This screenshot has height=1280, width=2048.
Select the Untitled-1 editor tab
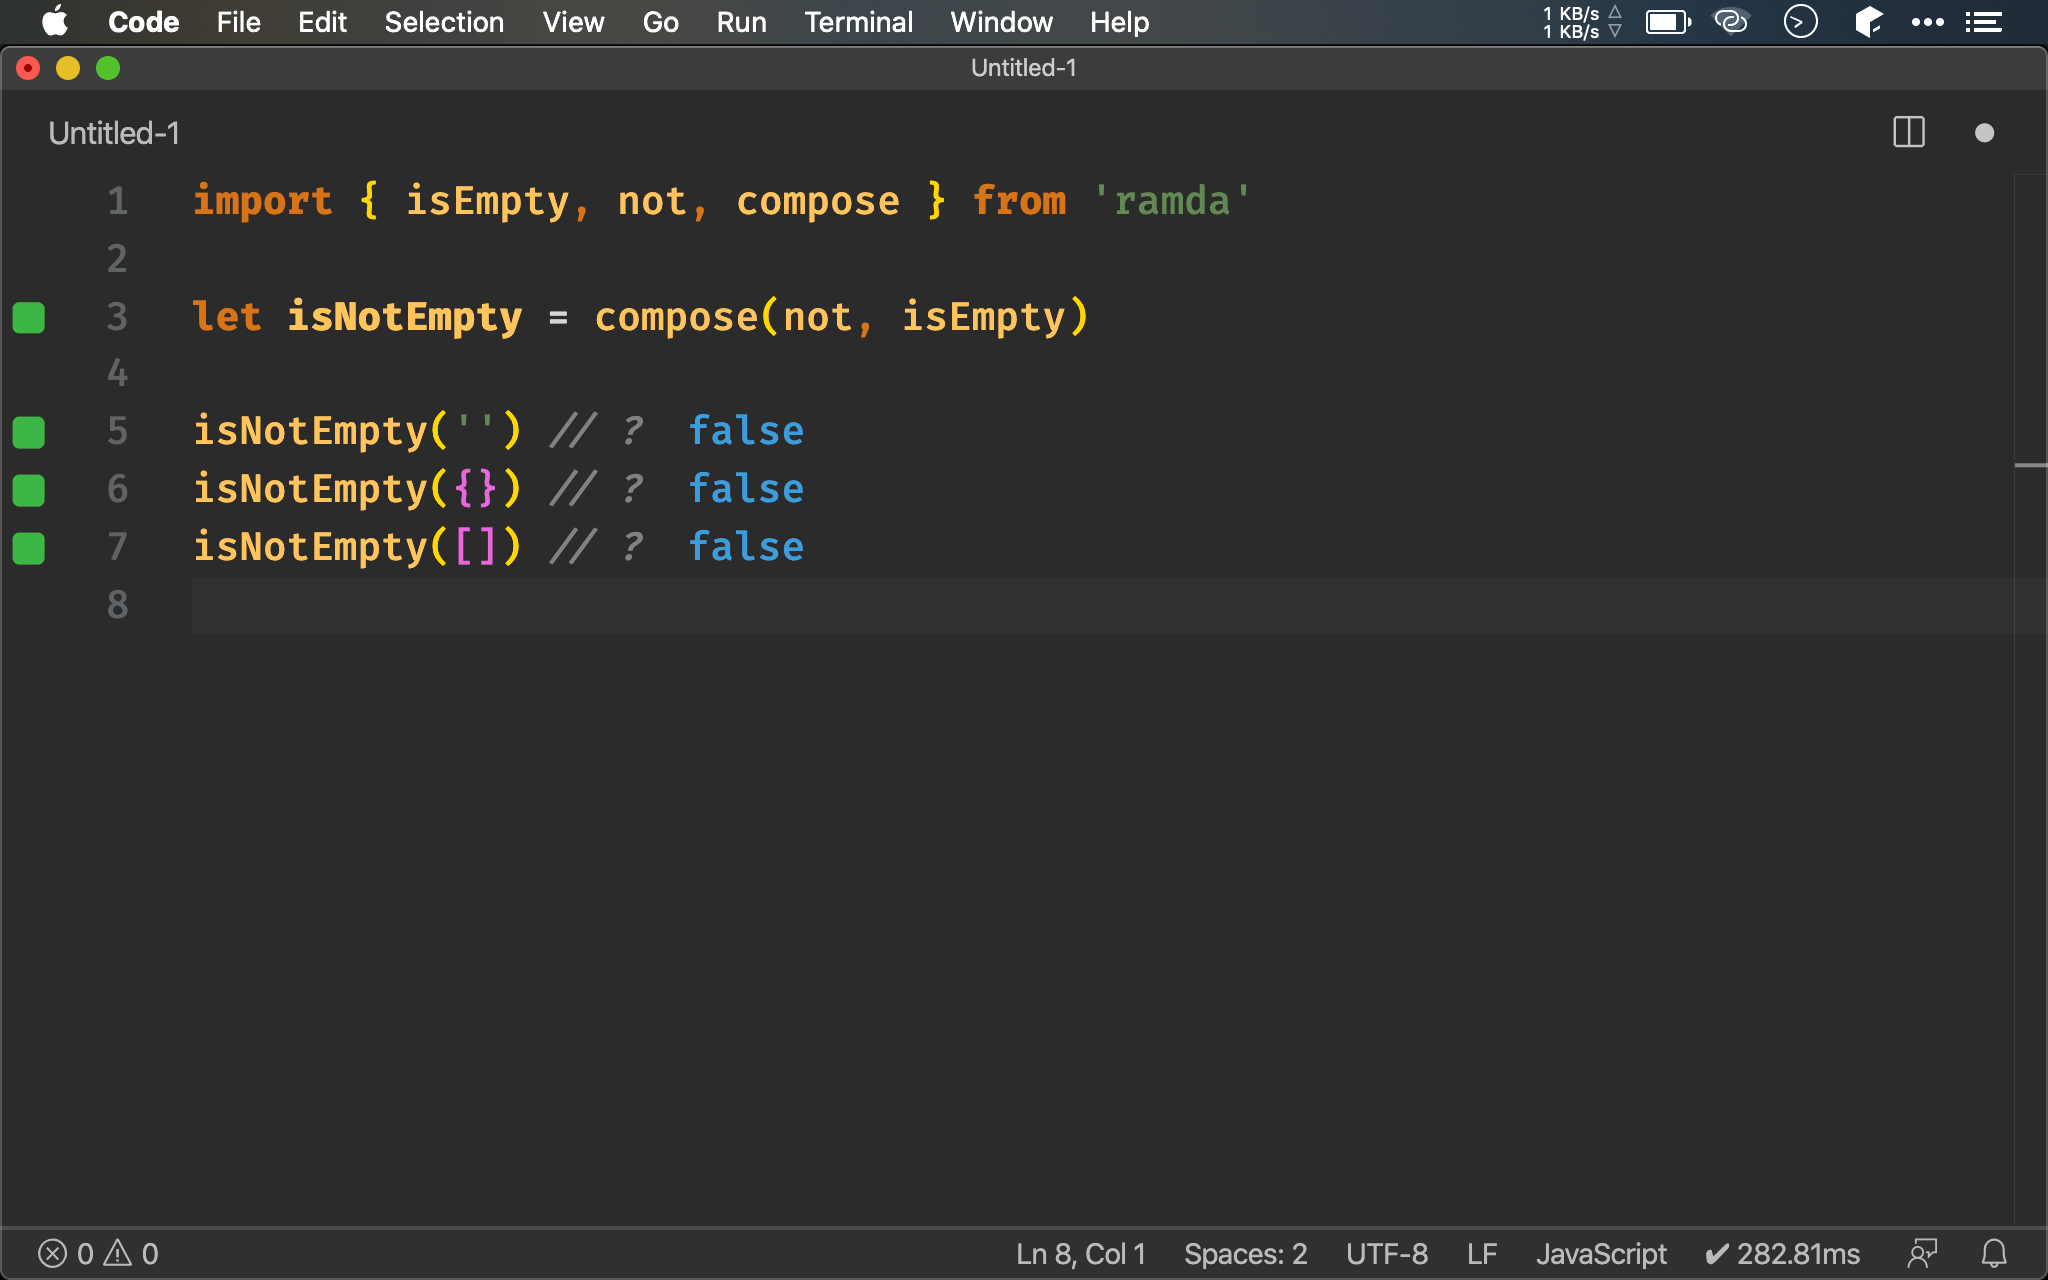(114, 133)
